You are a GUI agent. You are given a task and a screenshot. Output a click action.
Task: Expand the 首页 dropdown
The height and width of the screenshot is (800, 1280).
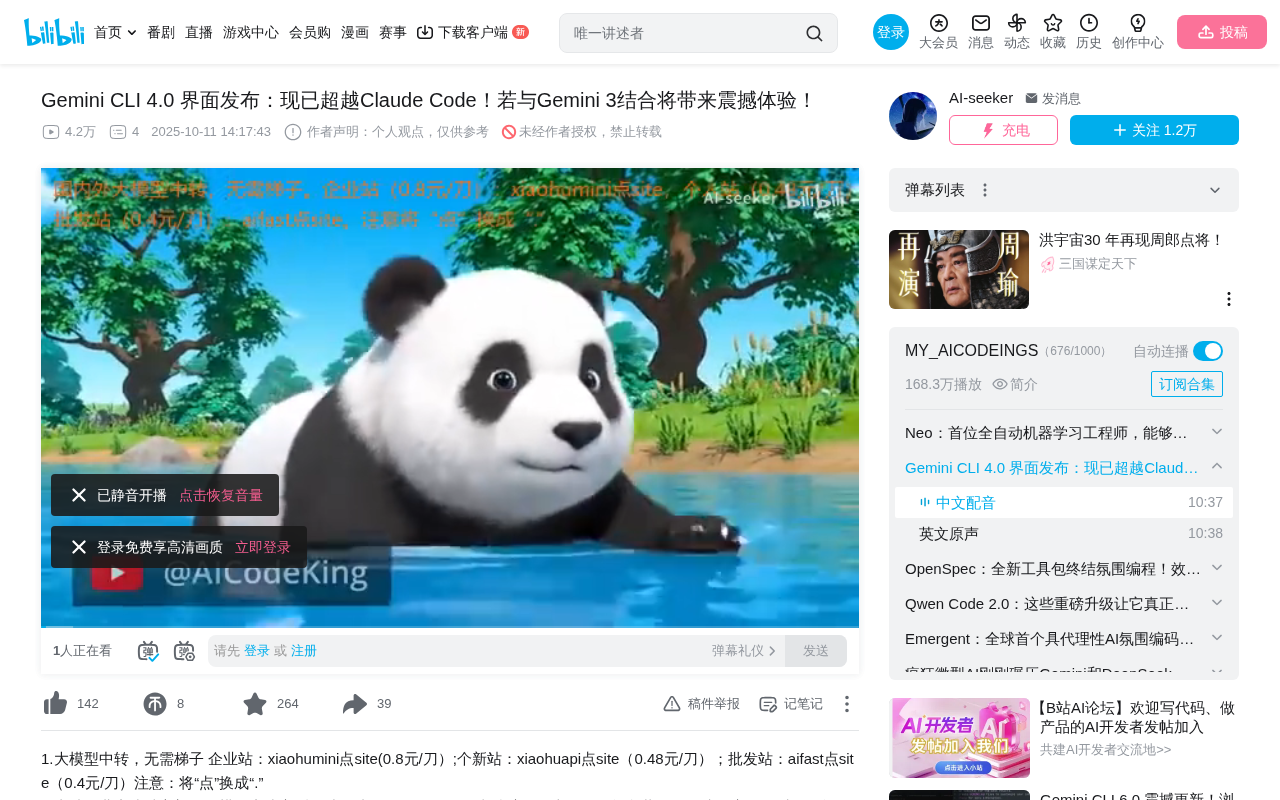[132, 33]
